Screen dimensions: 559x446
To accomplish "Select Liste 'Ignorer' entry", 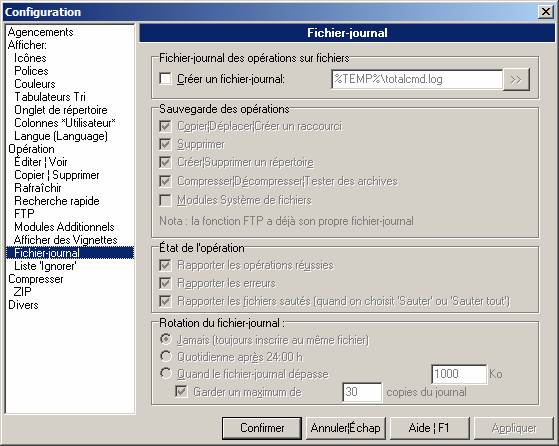I will point(45,266).
